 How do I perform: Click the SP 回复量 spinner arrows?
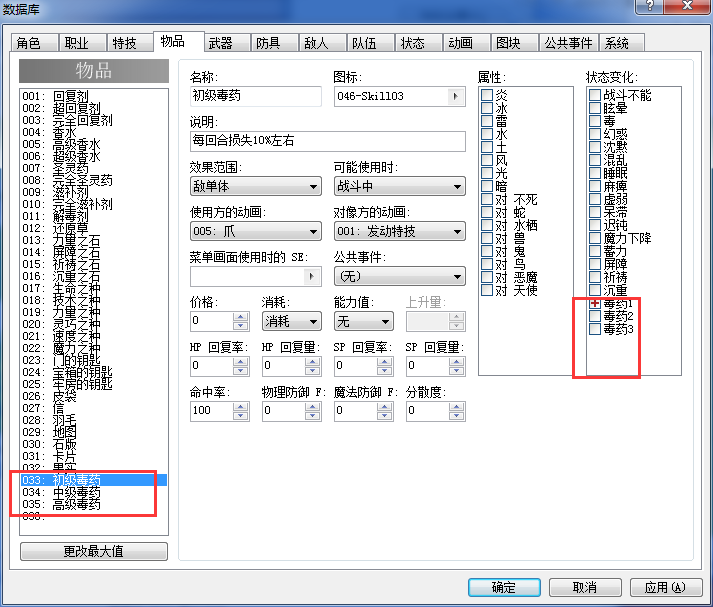pyautogui.click(x=457, y=366)
